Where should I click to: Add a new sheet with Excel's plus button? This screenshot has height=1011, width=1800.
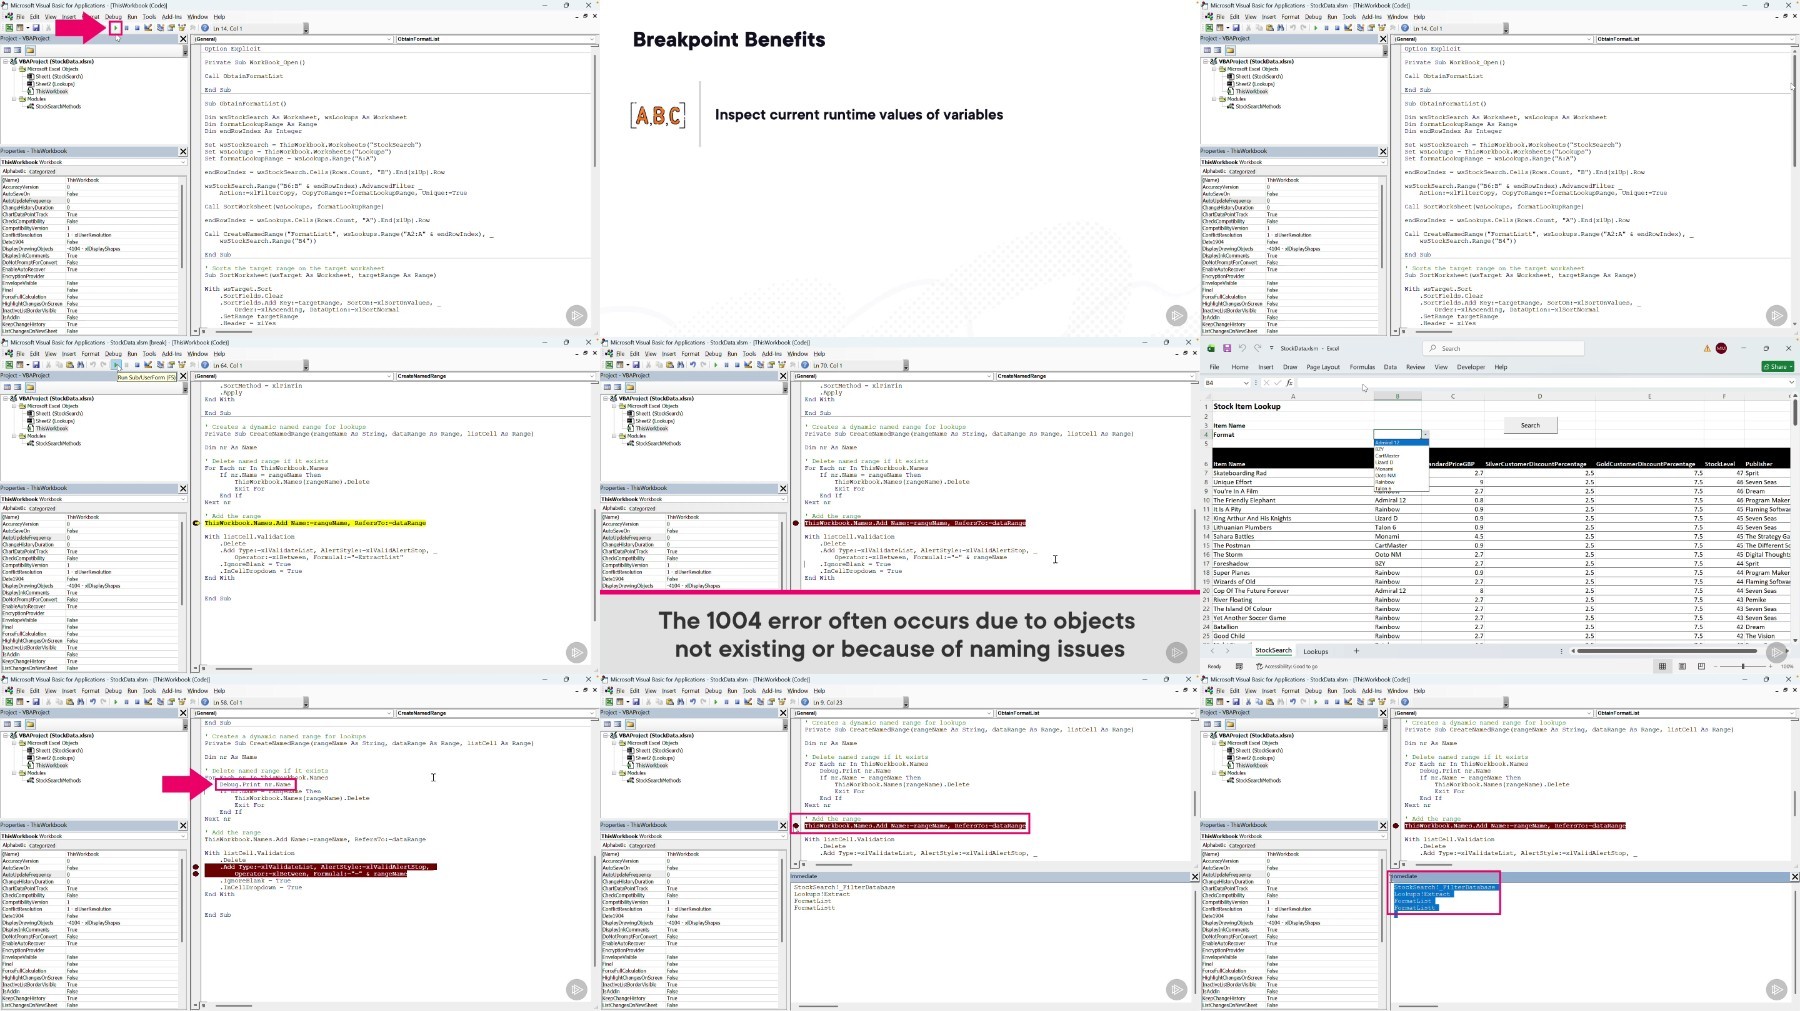coord(1356,651)
